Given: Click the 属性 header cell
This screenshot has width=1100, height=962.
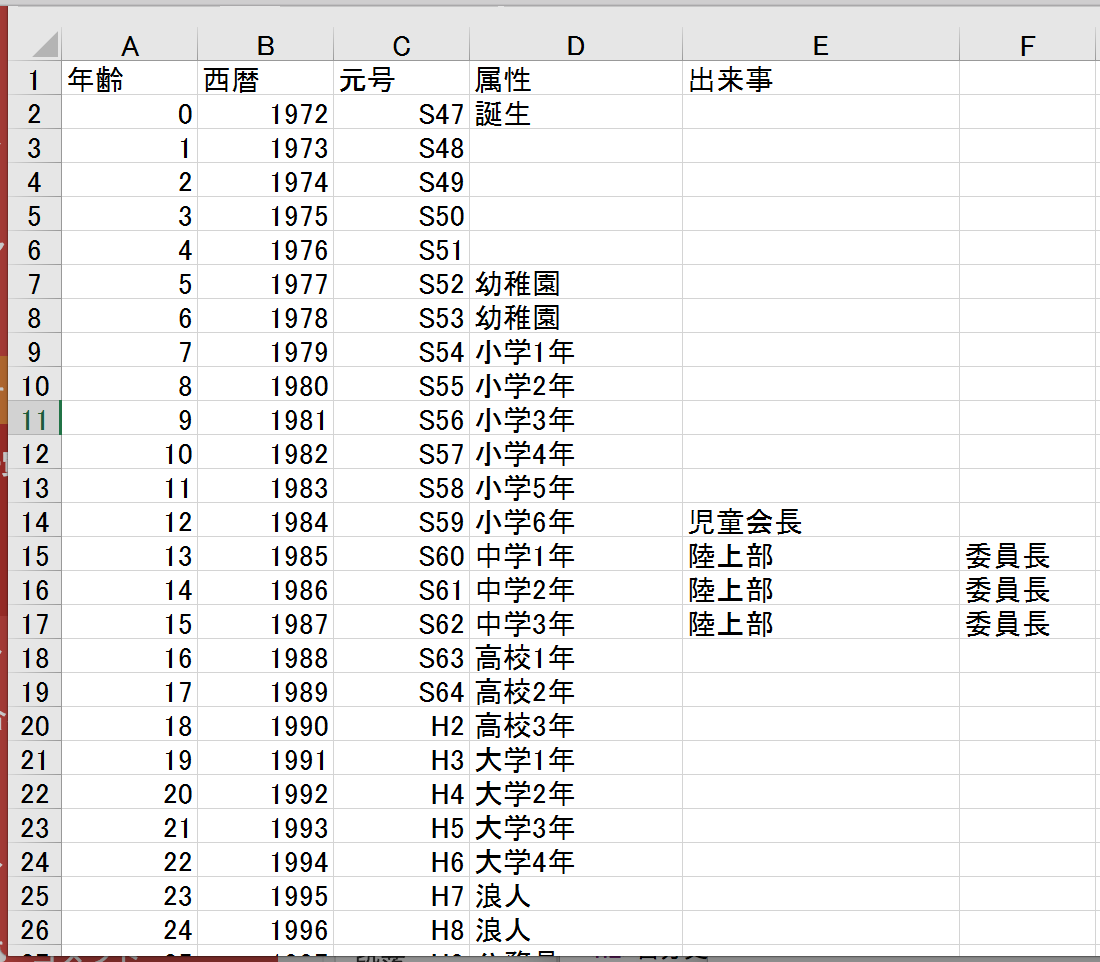Looking at the screenshot, I should click(x=576, y=79).
